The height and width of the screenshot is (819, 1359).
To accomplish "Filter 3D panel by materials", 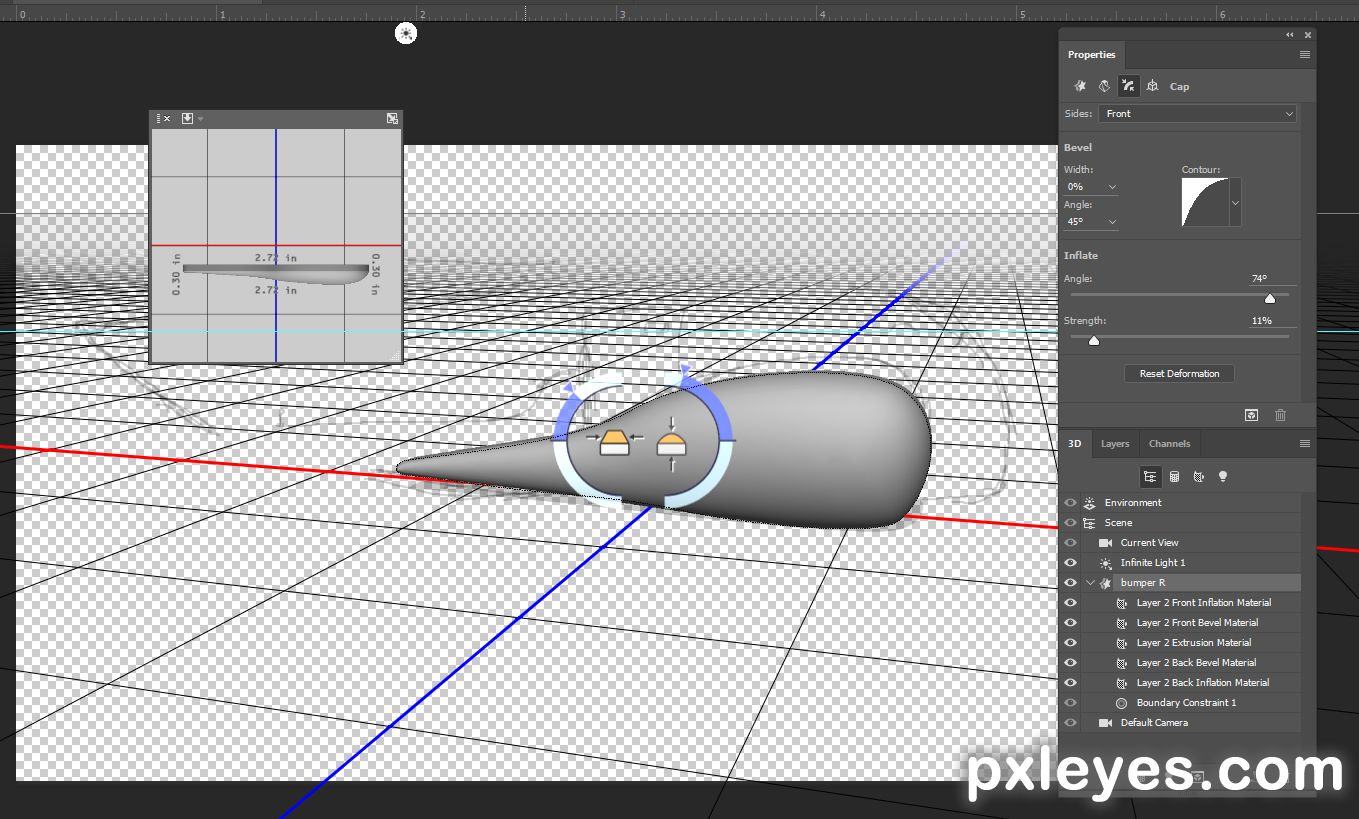I will [x=1198, y=477].
